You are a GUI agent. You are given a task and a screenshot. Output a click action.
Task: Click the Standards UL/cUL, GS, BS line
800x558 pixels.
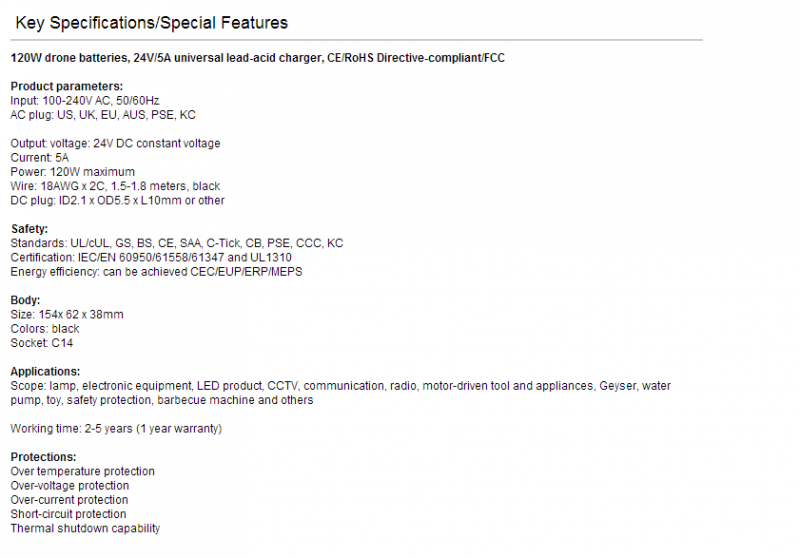(x=177, y=243)
